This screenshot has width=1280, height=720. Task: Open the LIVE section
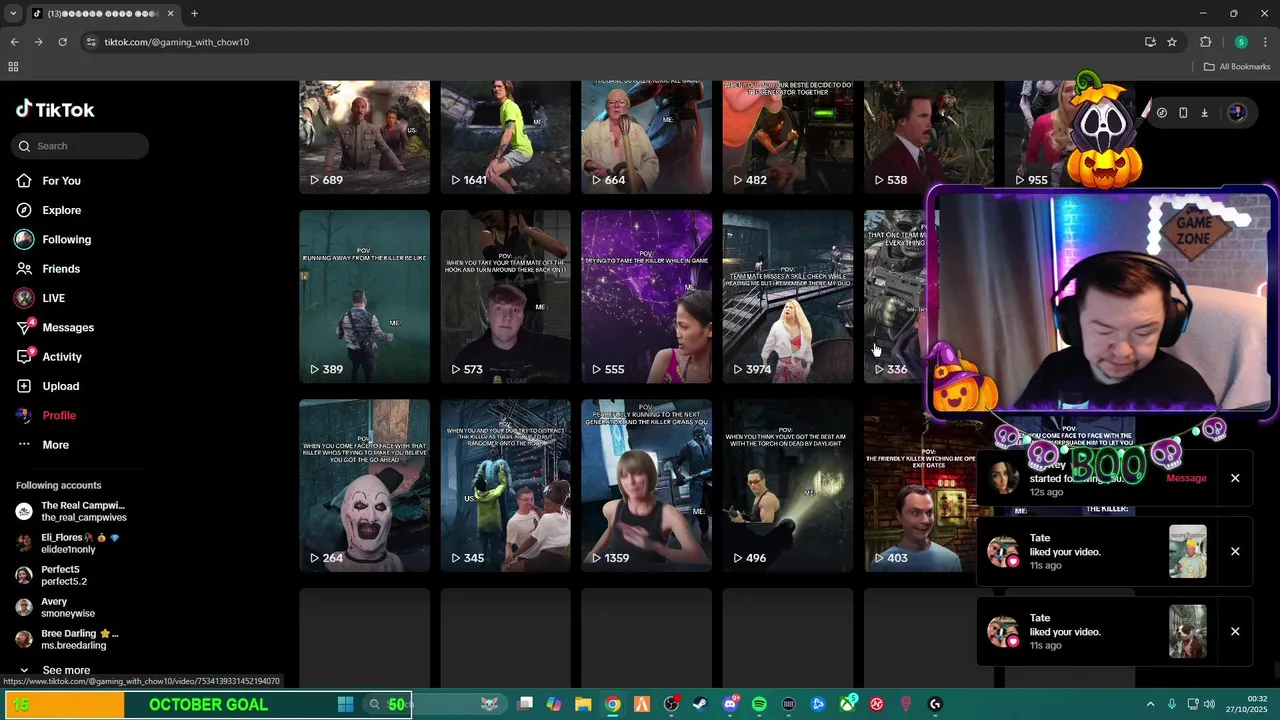point(54,298)
